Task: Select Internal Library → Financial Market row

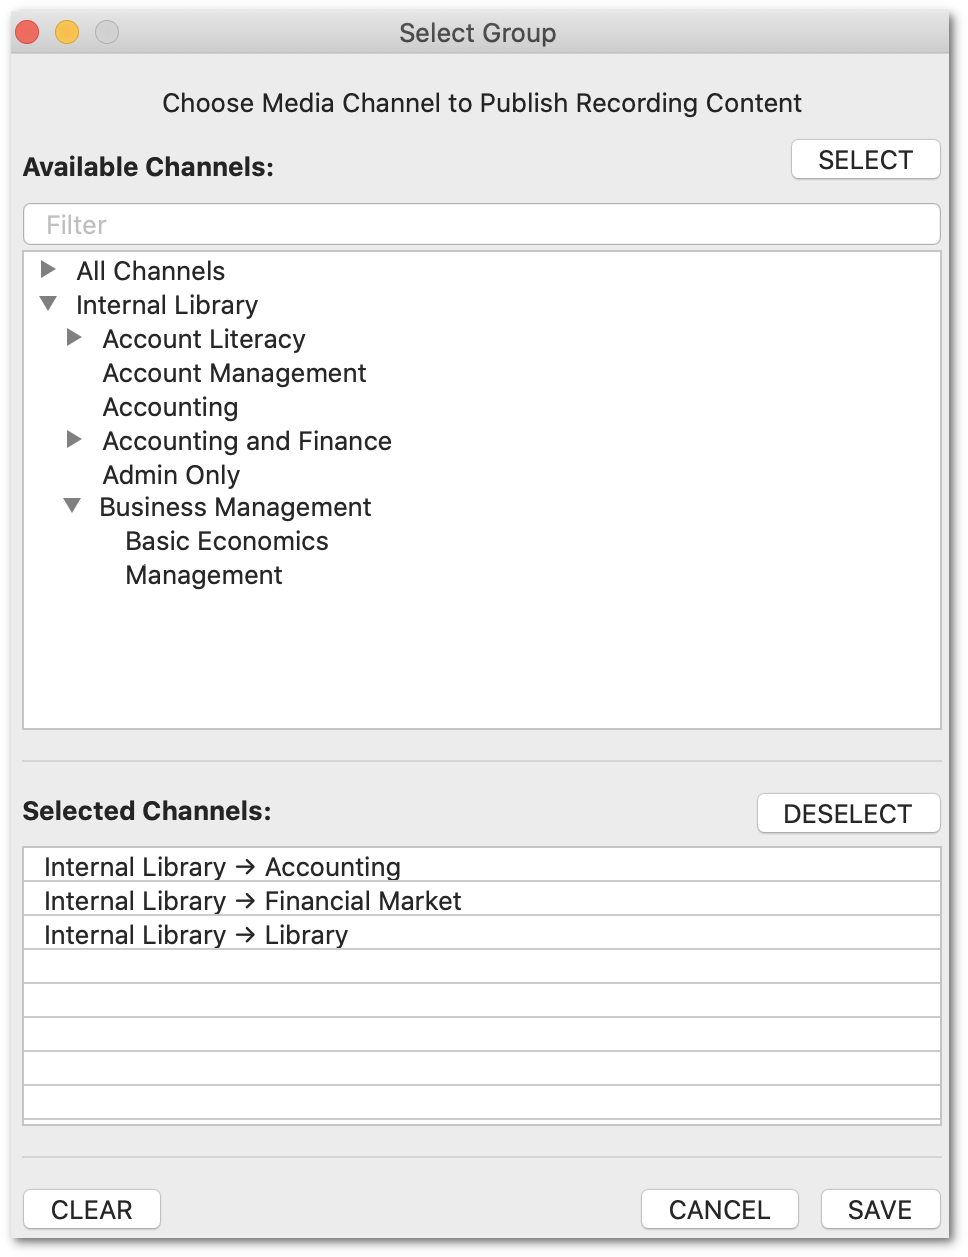Action: pos(252,901)
